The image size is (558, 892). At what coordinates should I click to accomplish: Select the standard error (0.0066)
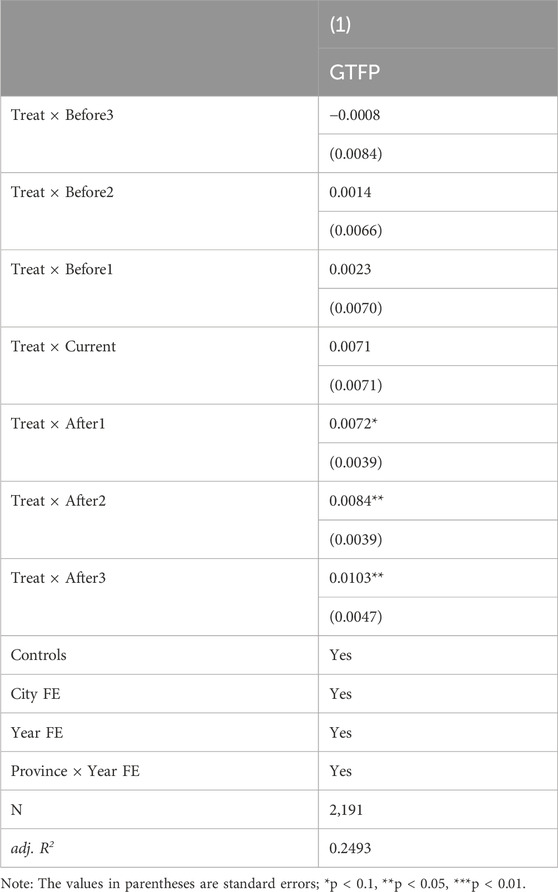pos(356,231)
